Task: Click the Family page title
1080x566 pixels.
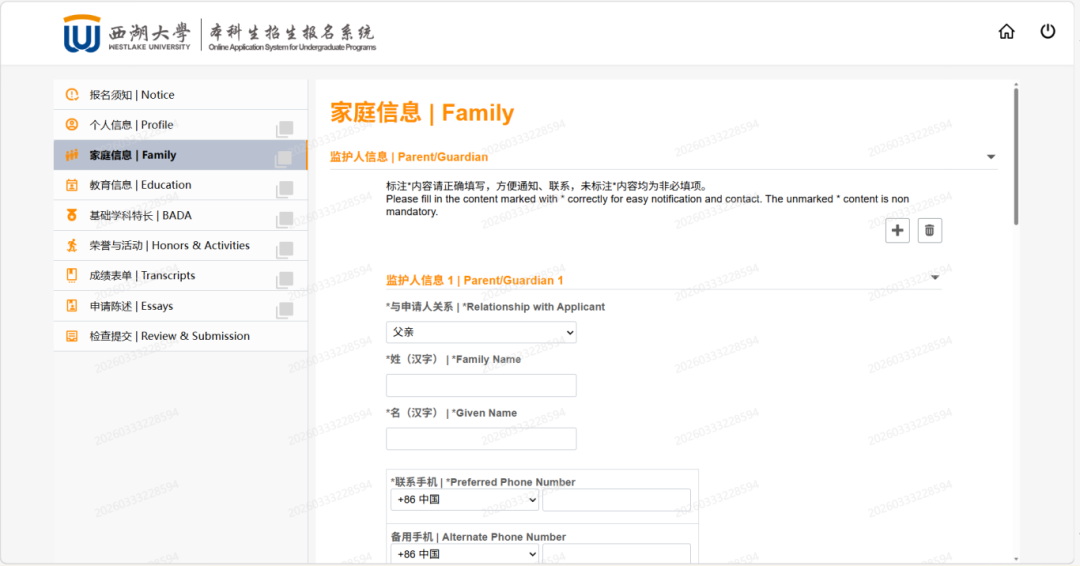Action: tap(422, 112)
